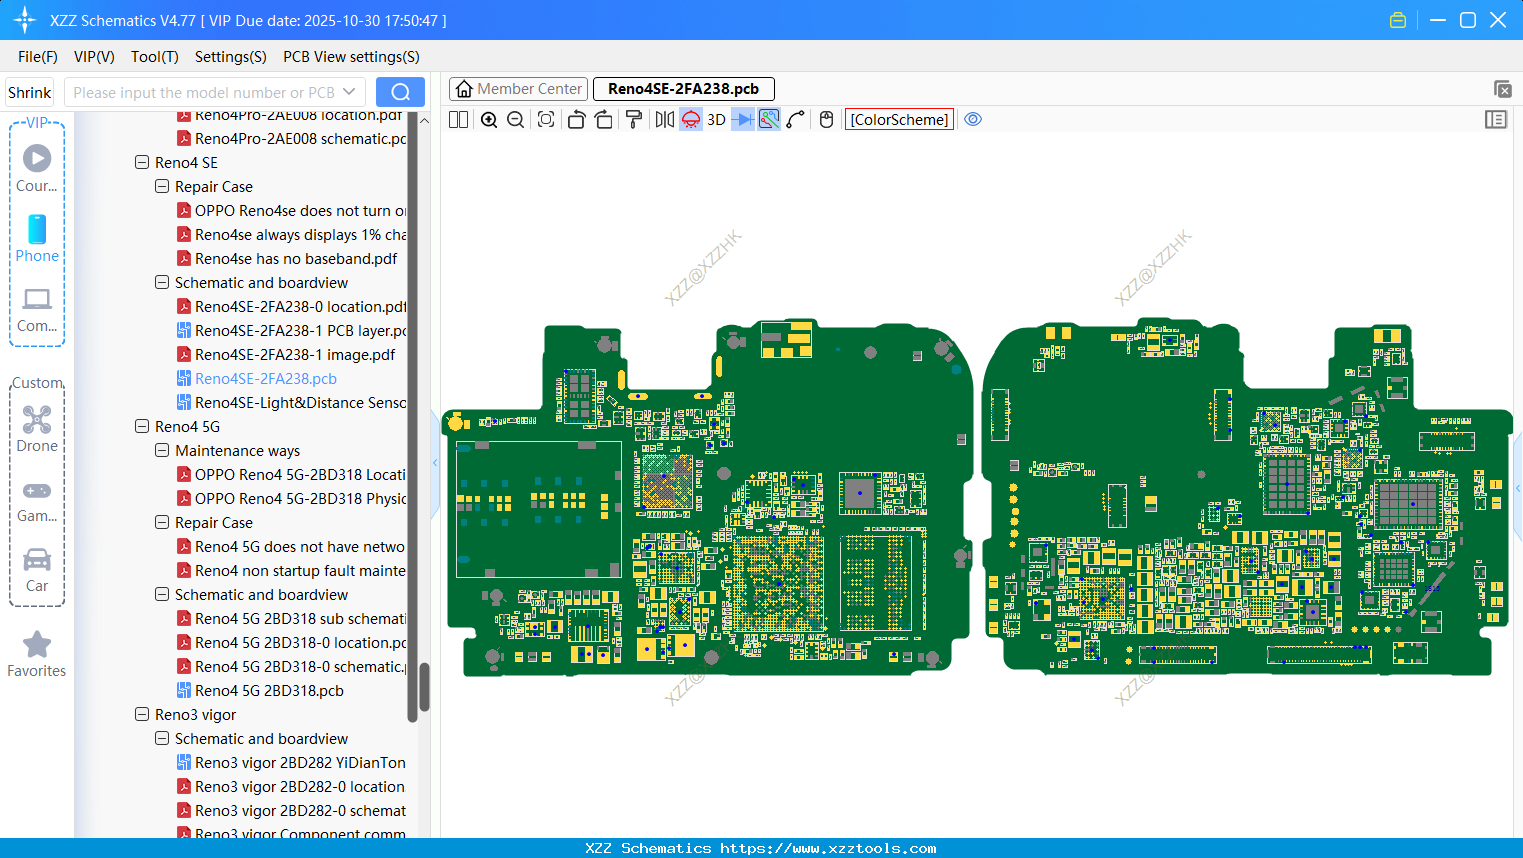Toggle the eye visibility icon
Screen dimensions: 1523x858
click(973, 120)
